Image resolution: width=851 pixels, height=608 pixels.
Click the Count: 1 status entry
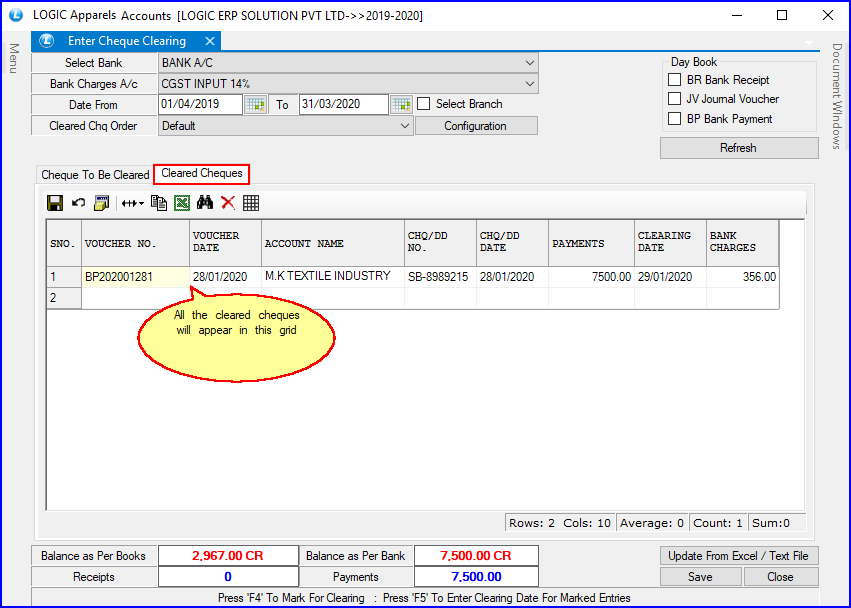tap(717, 523)
